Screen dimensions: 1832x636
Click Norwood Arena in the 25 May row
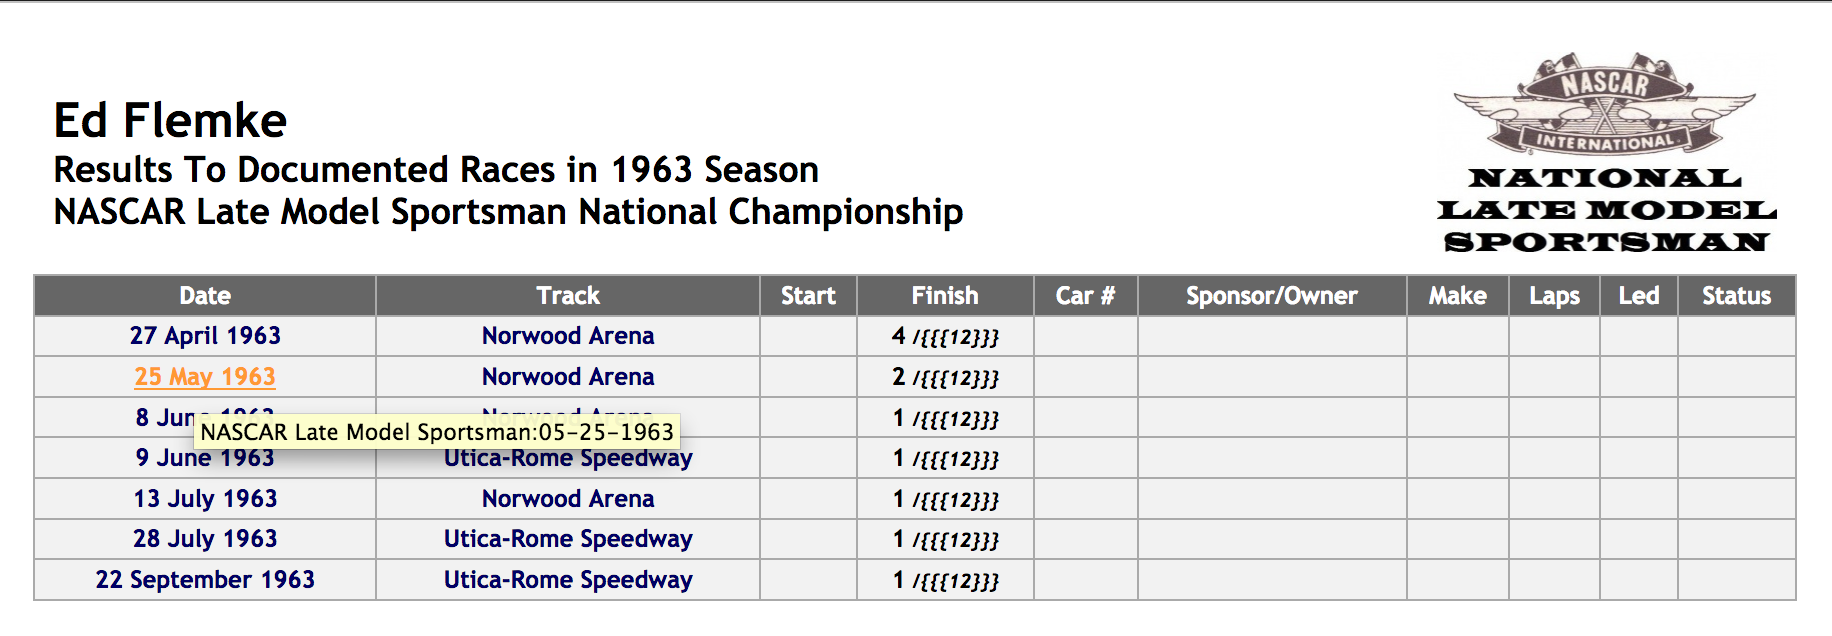point(568,377)
